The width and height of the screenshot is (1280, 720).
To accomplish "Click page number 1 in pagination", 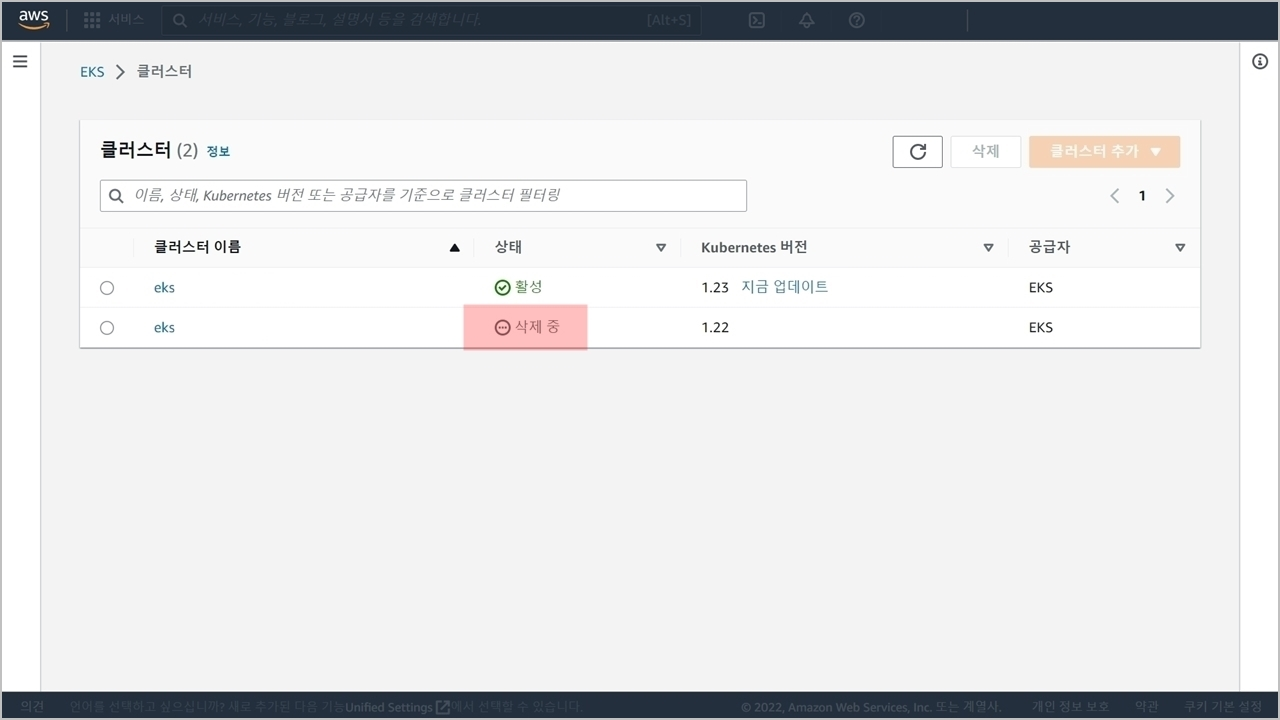I will pyautogui.click(x=1142, y=196).
